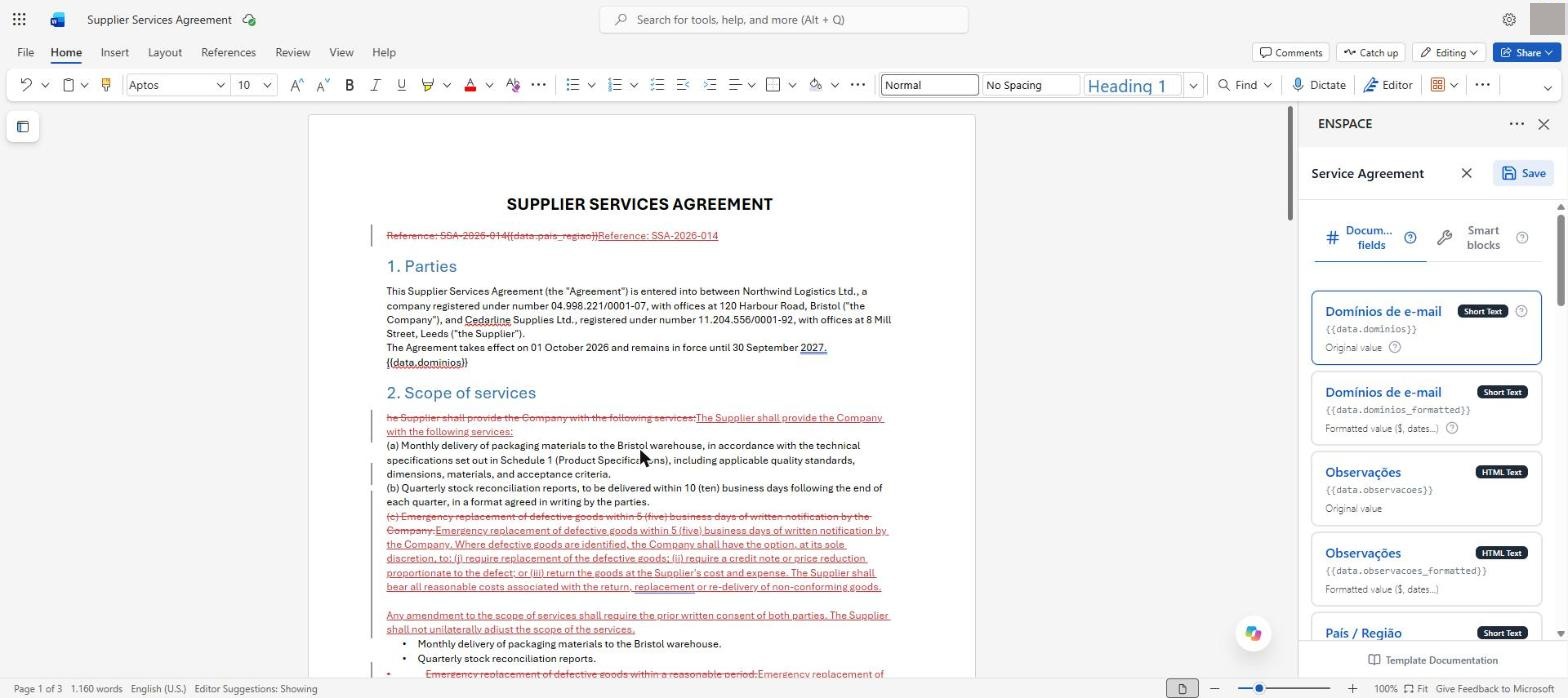Open the File menu
1568x698 pixels.
tap(26, 52)
